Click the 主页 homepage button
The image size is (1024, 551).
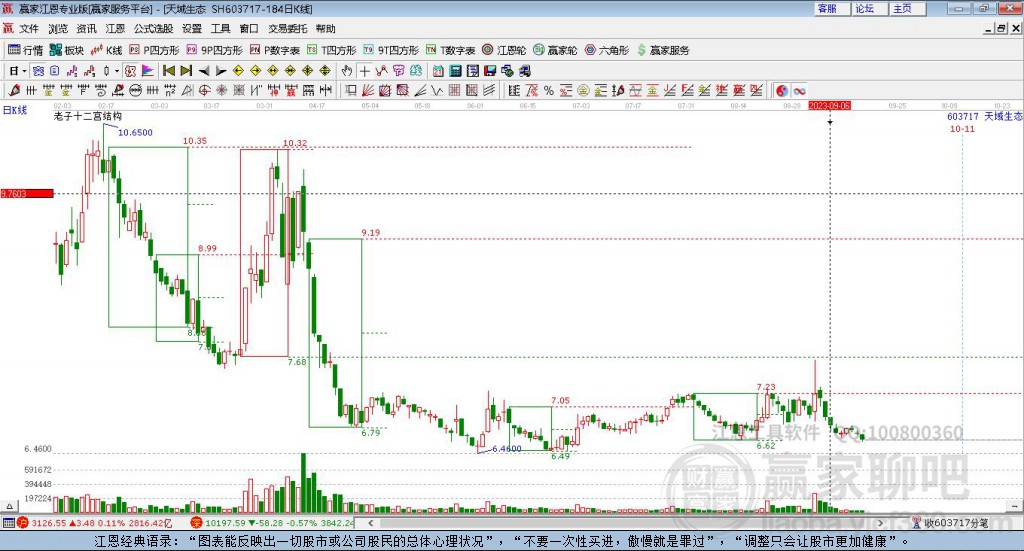(907, 8)
